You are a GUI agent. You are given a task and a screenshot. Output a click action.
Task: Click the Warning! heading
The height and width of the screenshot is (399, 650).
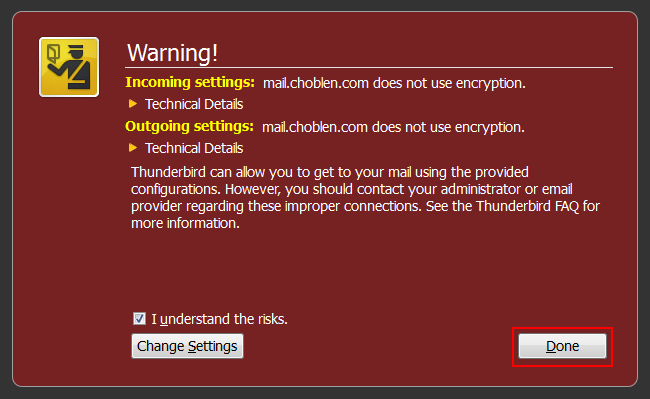click(172, 53)
